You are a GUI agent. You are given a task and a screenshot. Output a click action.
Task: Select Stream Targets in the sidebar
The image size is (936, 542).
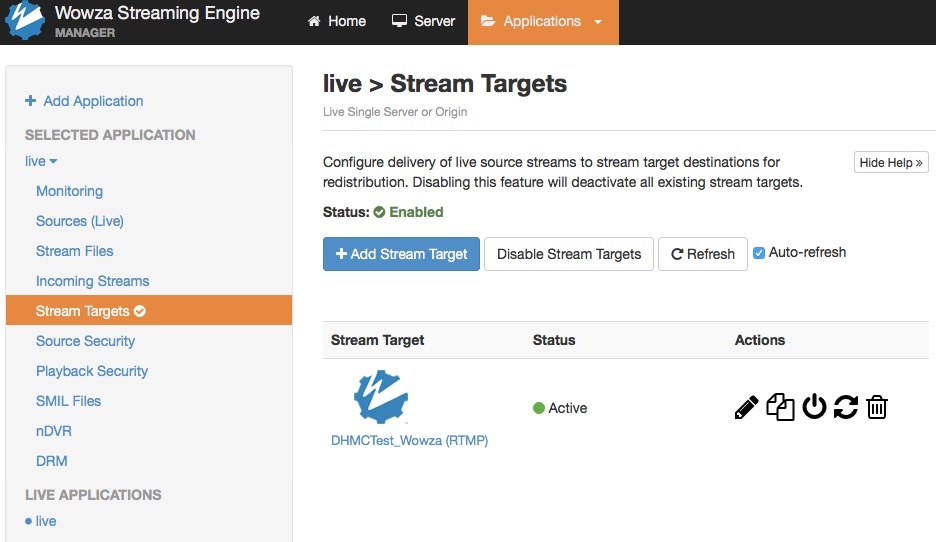[149, 310]
